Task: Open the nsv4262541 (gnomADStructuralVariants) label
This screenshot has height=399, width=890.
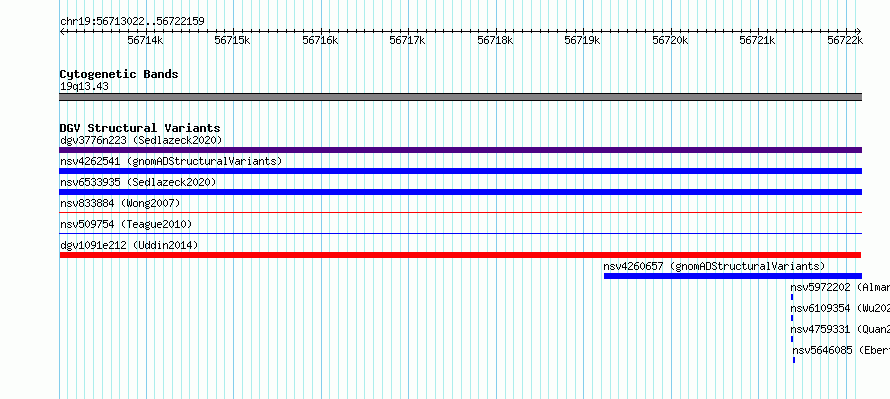Action: click(171, 161)
